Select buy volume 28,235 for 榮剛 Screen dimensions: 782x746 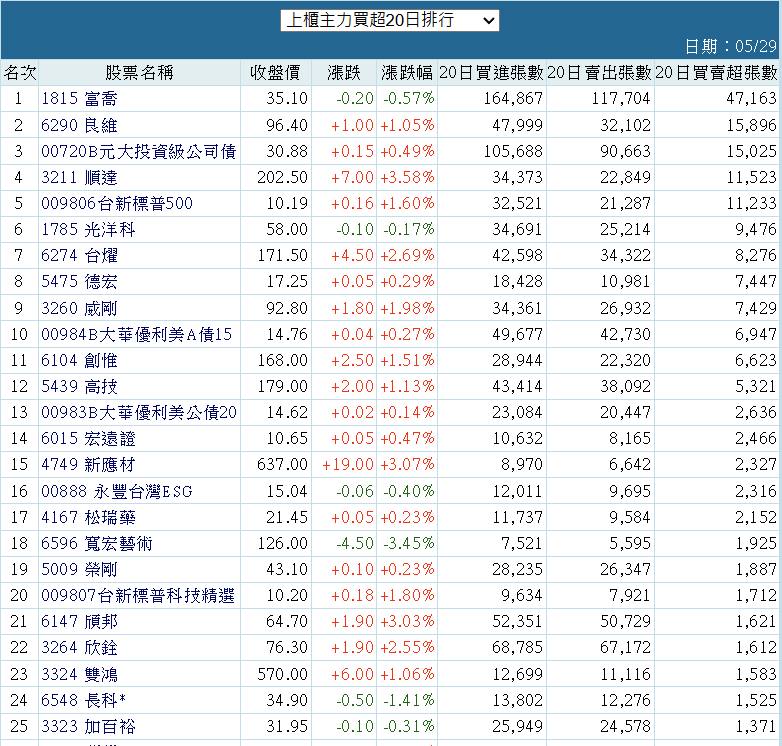point(517,569)
